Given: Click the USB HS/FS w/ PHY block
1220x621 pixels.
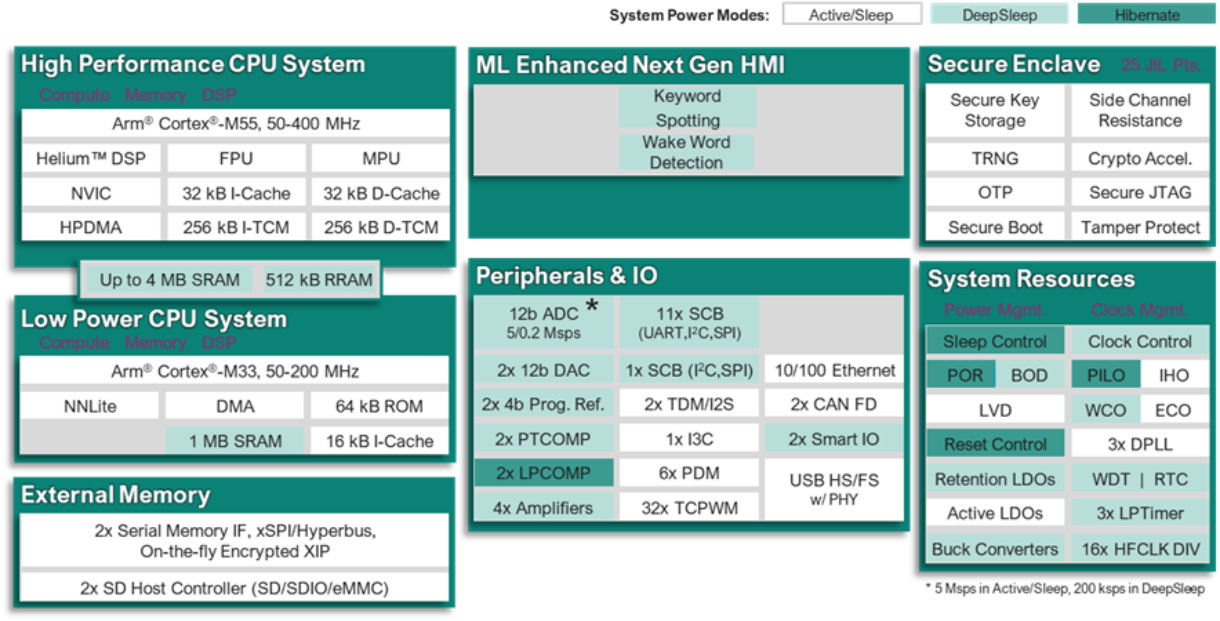Looking at the screenshot, I should pyautogui.click(x=834, y=490).
